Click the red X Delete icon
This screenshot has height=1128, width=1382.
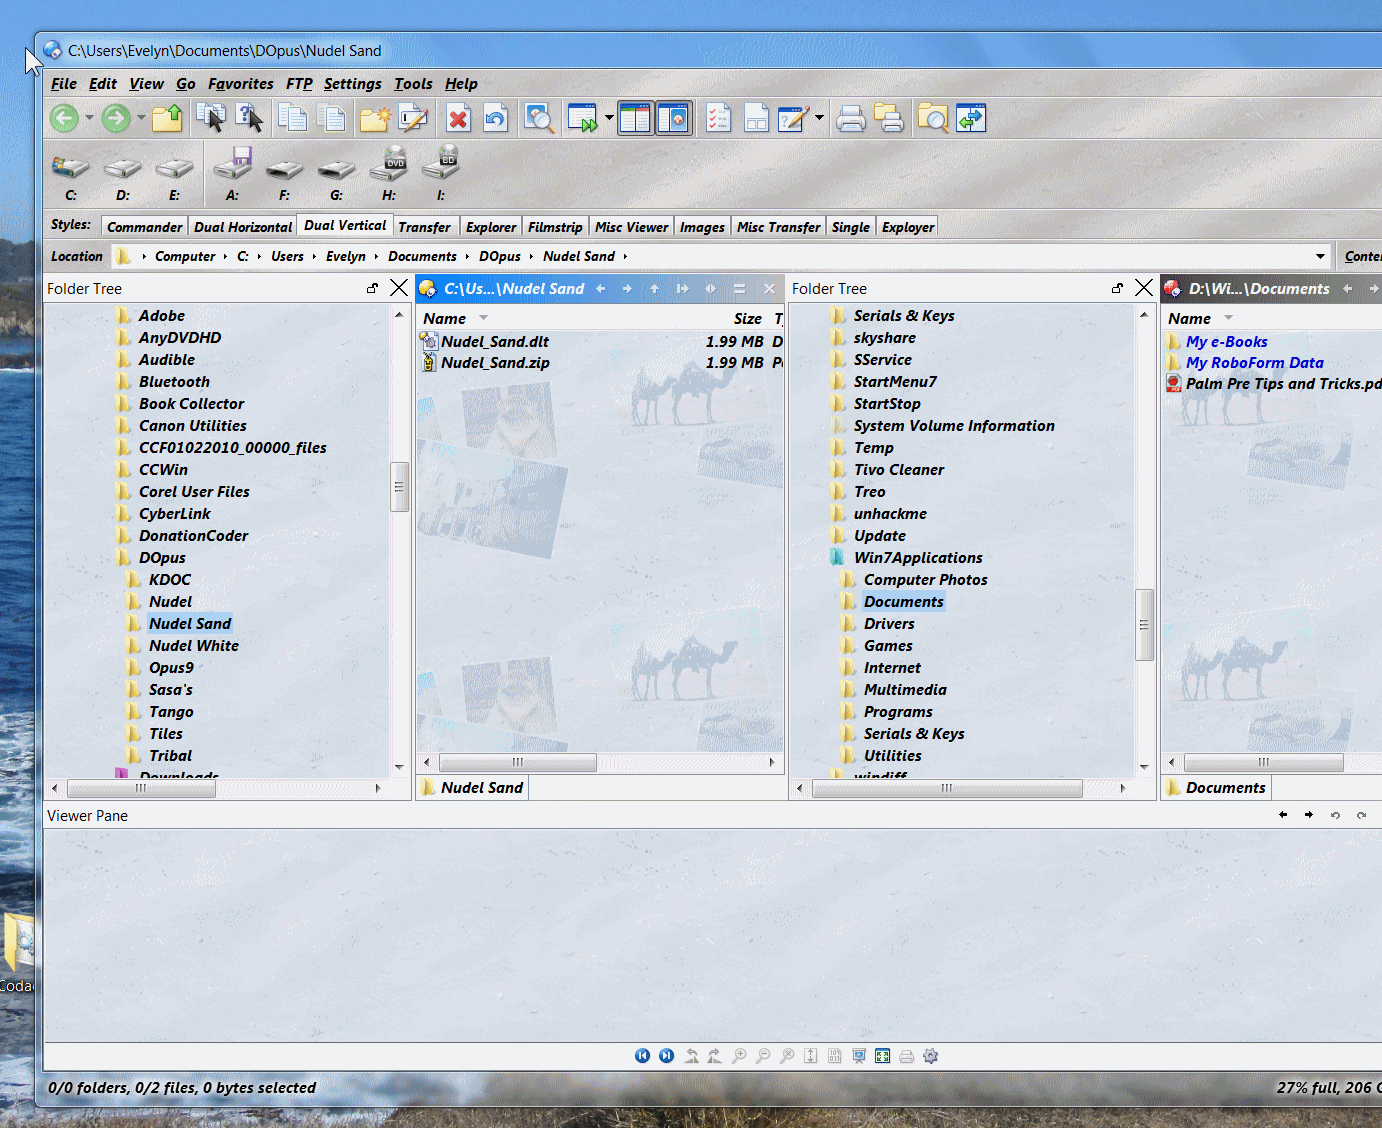click(x=458, y=118)
